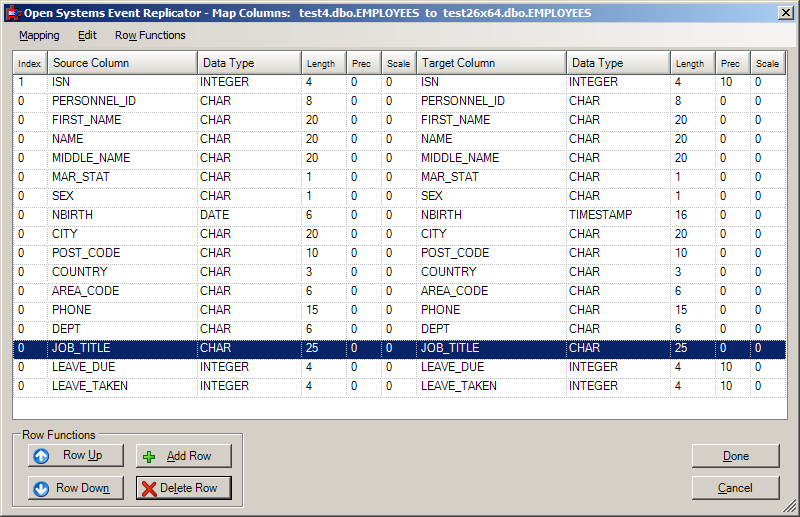This screenshot has height=517, width=800.
Task: Select the target NBIRTH cell
Action: (x=491, y=215)
